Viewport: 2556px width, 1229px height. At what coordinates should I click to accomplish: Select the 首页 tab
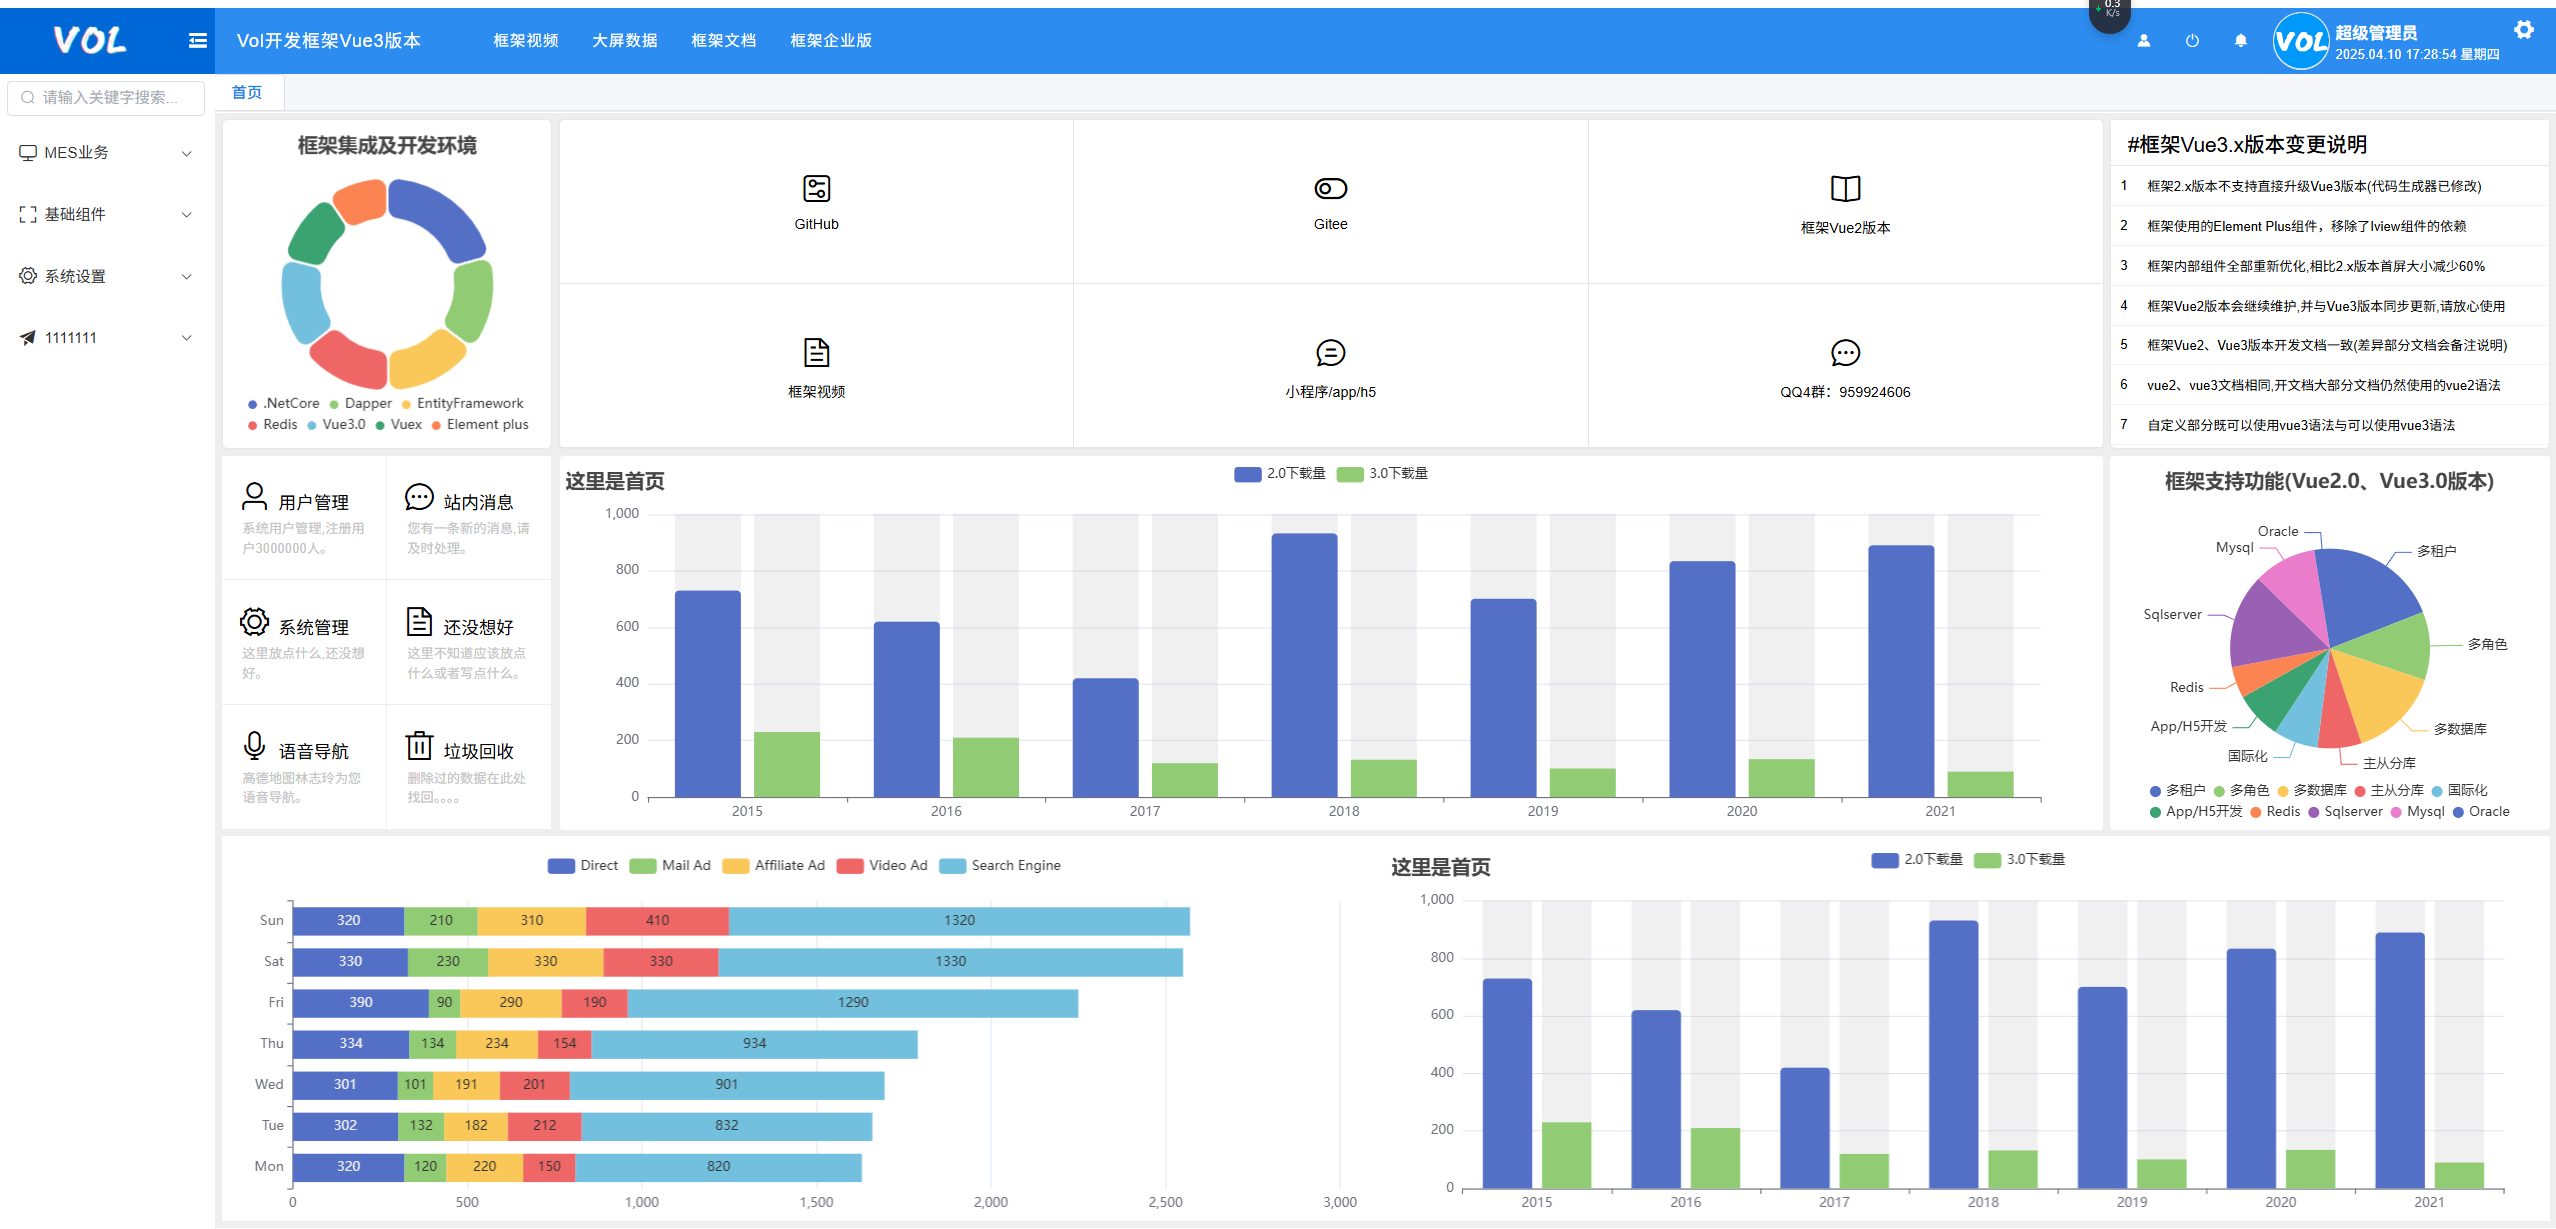[x=247, y=93]
